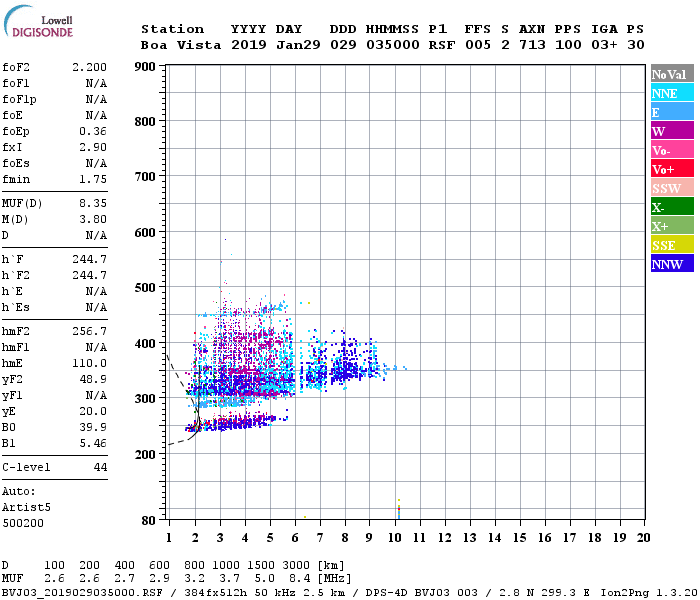
Task: Click the yE value 20.0
Action: 93,412
